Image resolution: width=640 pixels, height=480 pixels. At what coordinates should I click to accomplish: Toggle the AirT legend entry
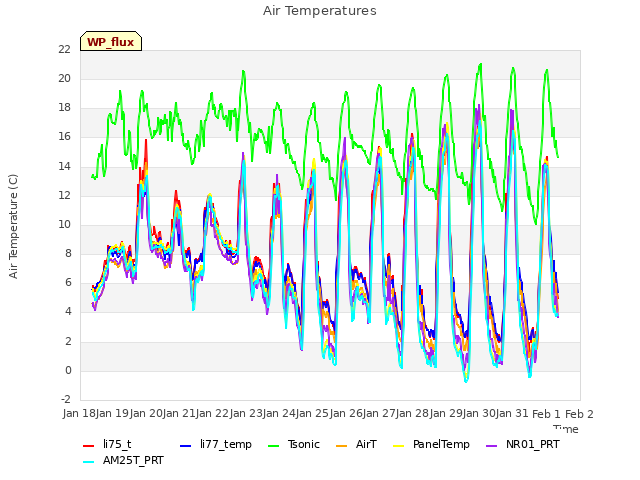pyautogui.click(x=356, y=444)
